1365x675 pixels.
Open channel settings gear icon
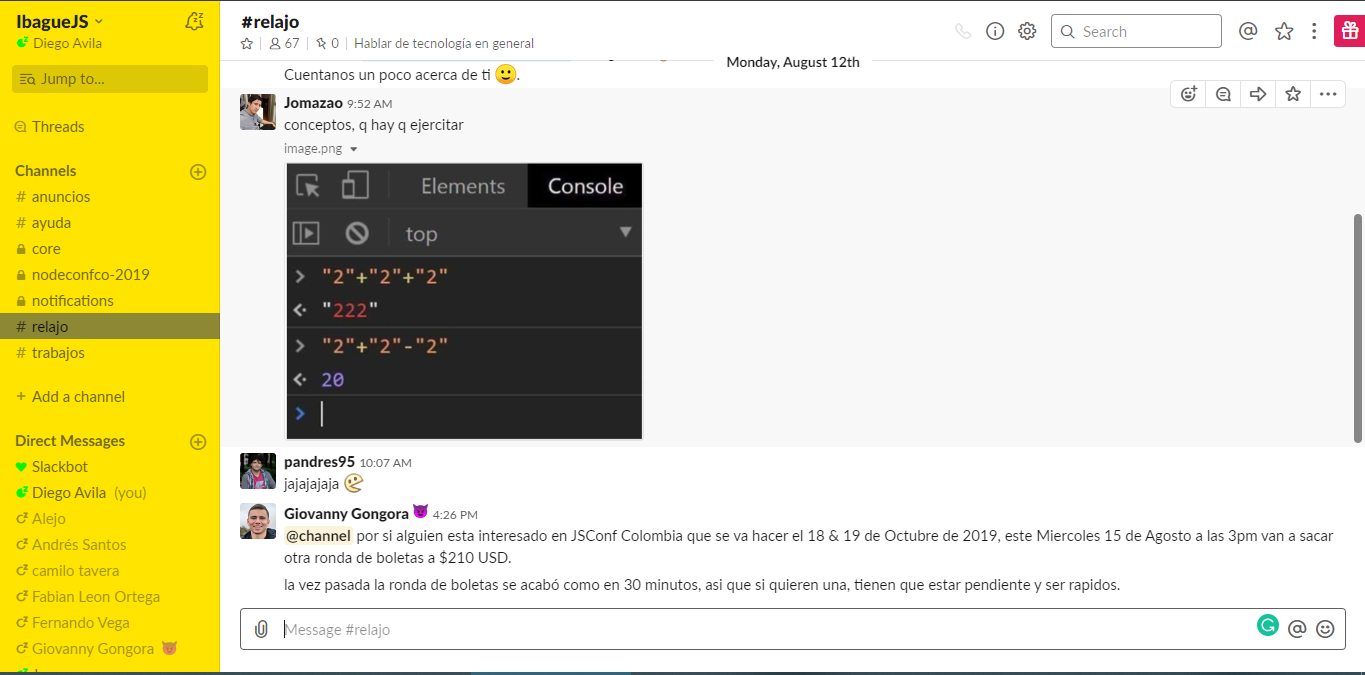click(x=1027, y=31)
